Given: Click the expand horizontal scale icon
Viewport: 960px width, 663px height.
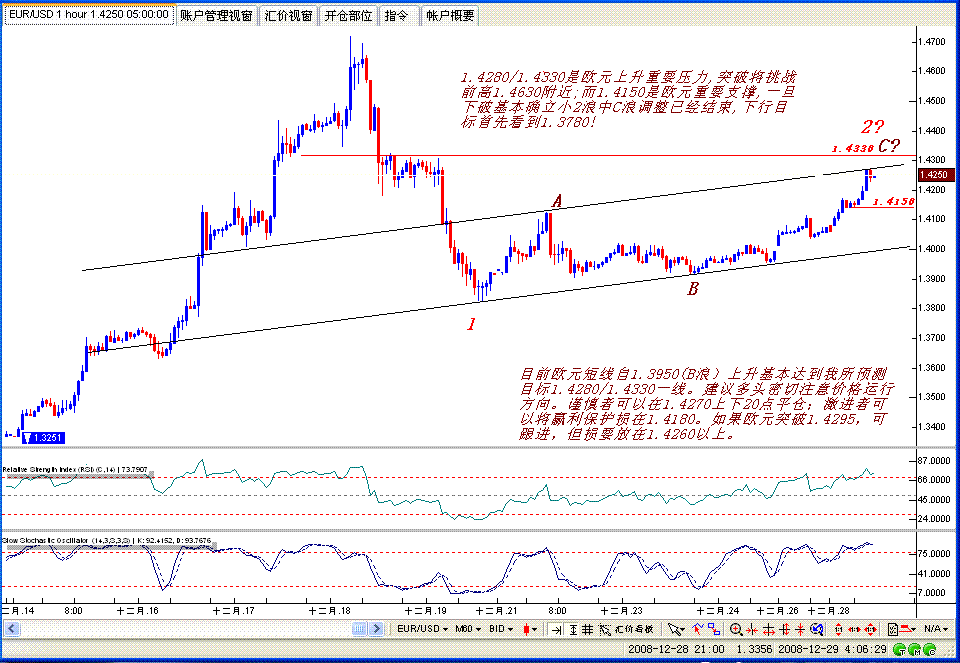Looking at the screenshot, I should pos(769,629).
